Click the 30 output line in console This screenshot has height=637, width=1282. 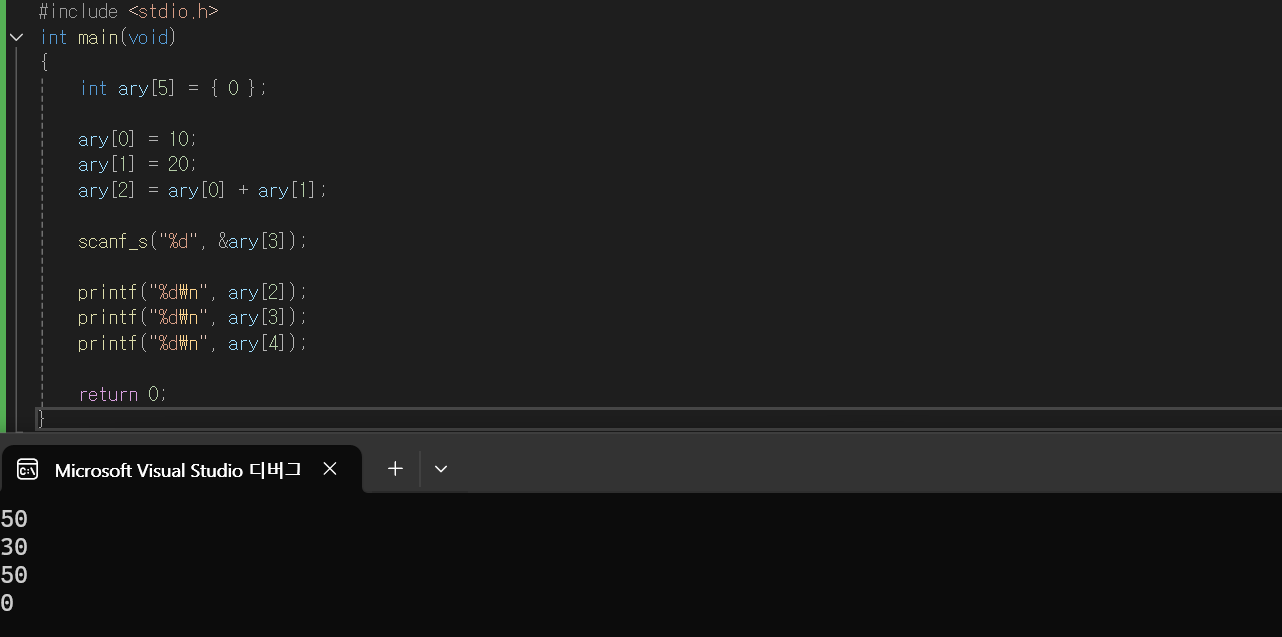(14, 547)
